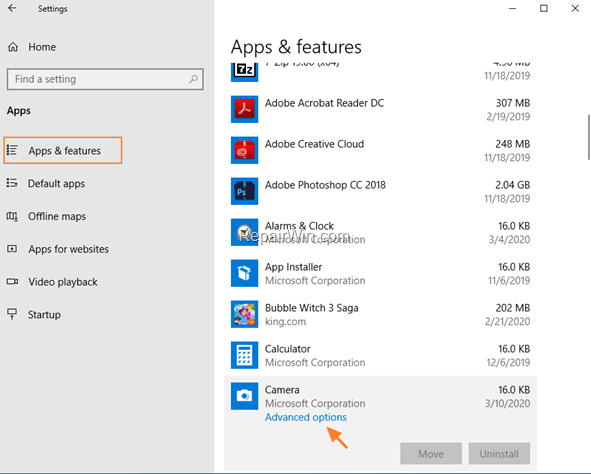Click the Apps & features list icon
The width and height of the screenshot is (591, 474).
[12, 150]
